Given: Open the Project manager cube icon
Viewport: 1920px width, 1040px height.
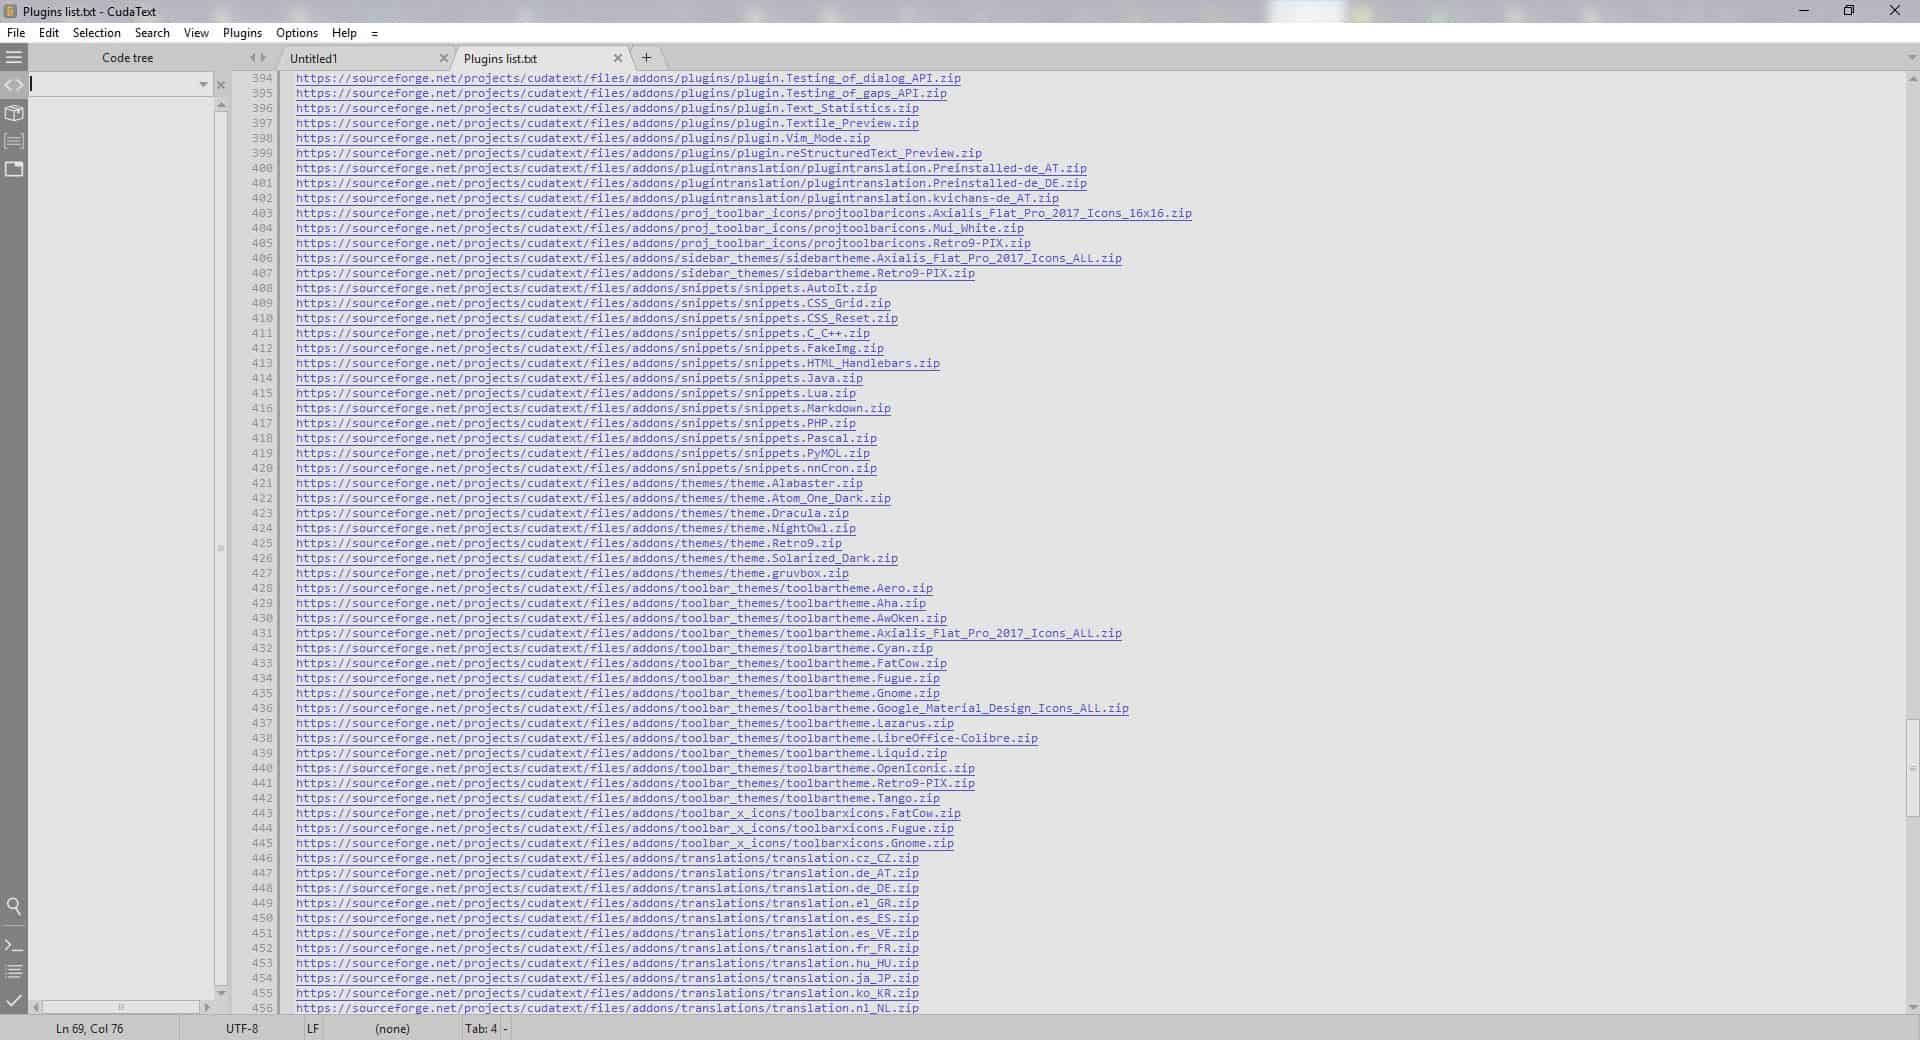Looking at the screenshot, I should click(14, 113).
